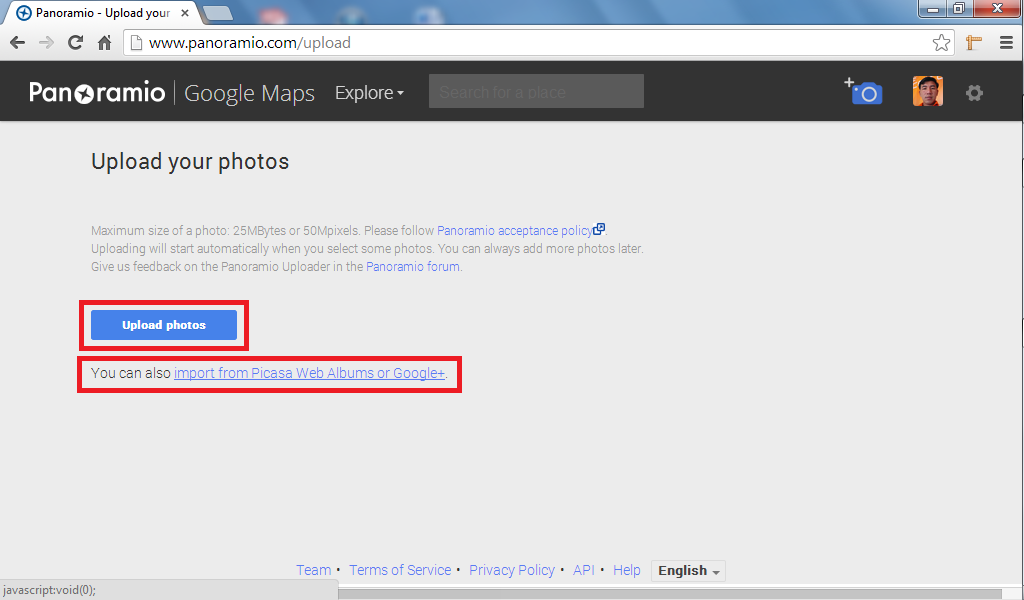1024x600 pixels.
Task: Open the Chrome hamburger menu
Action: tap(1006, 43)
